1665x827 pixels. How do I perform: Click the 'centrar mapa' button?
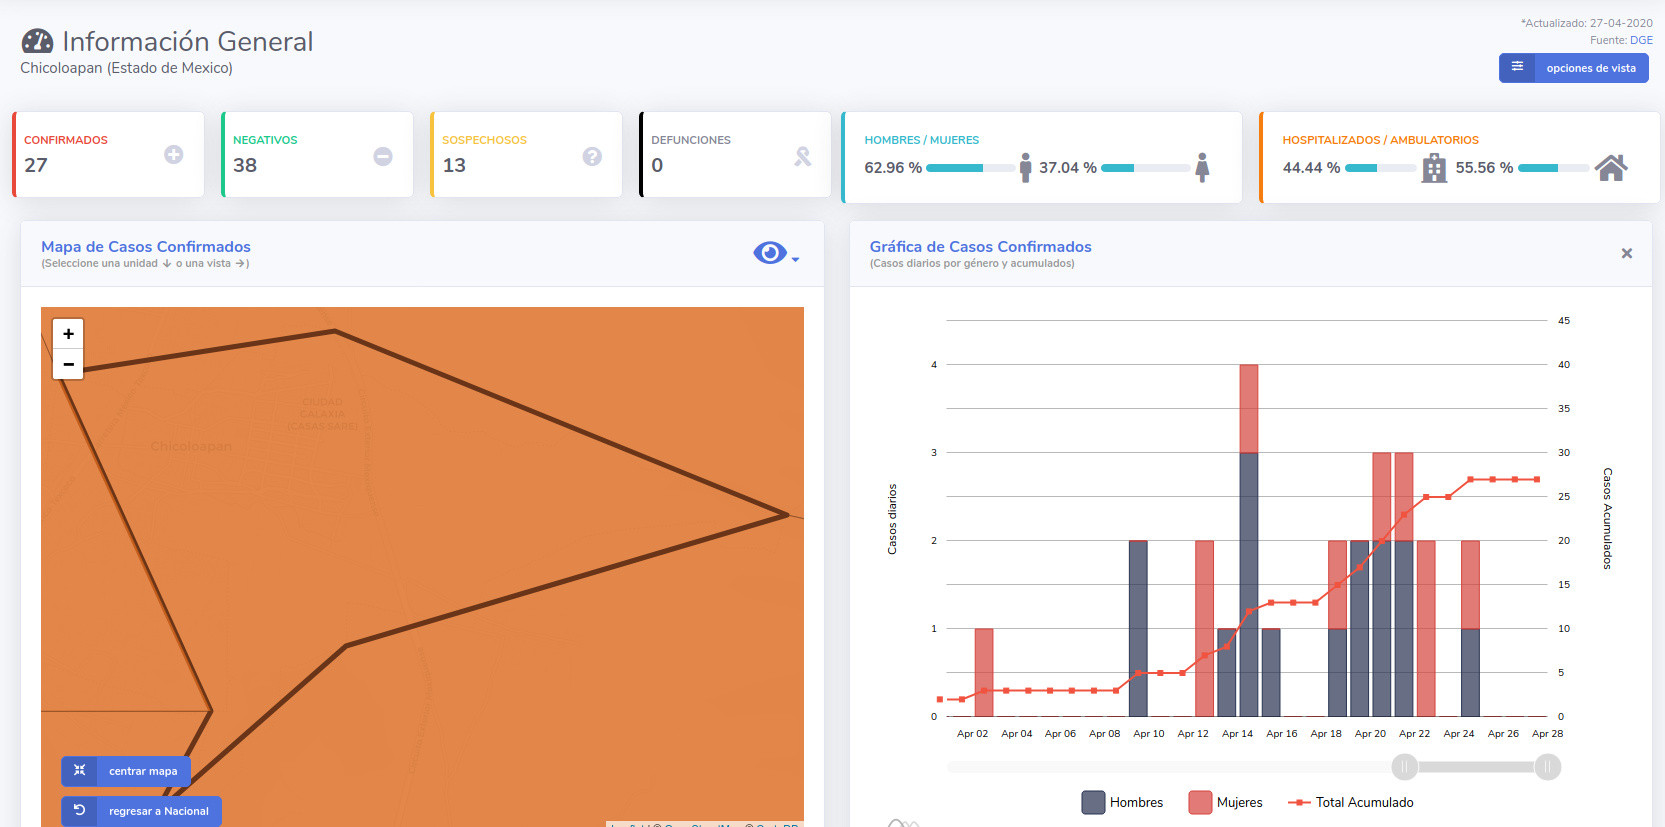[126, 771]
